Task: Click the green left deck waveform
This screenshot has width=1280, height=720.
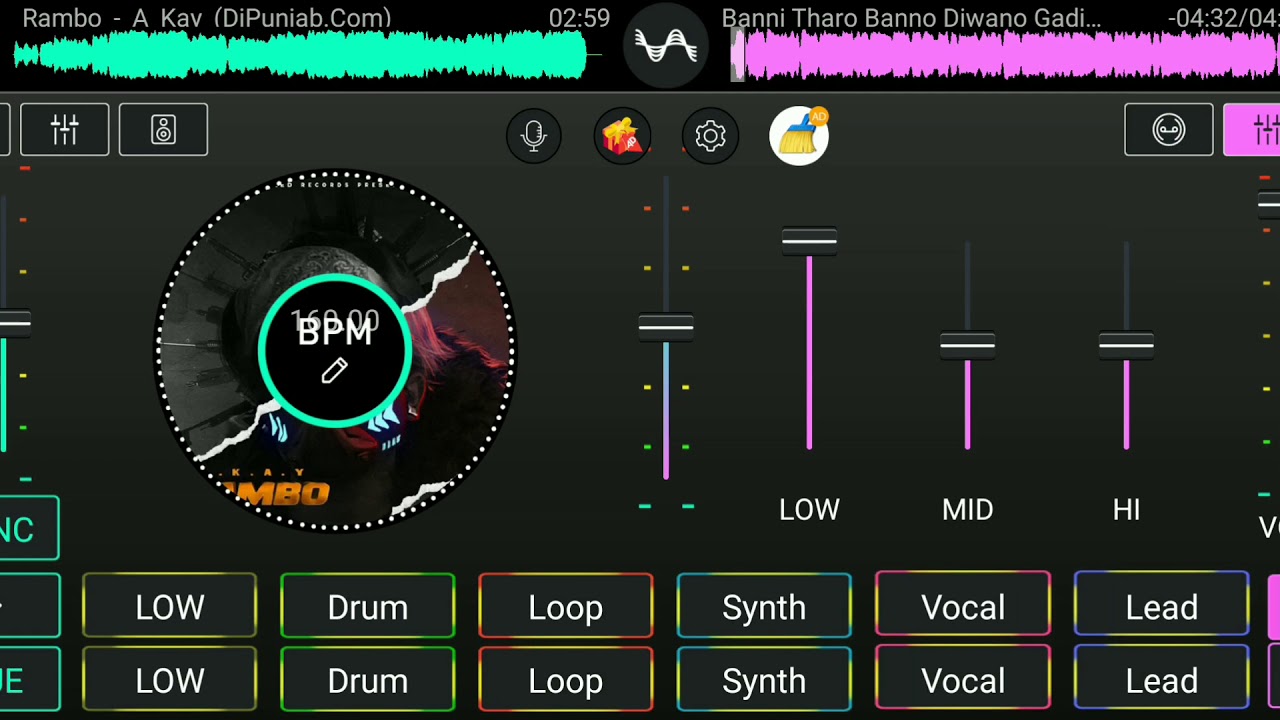Action: [300, 56]
